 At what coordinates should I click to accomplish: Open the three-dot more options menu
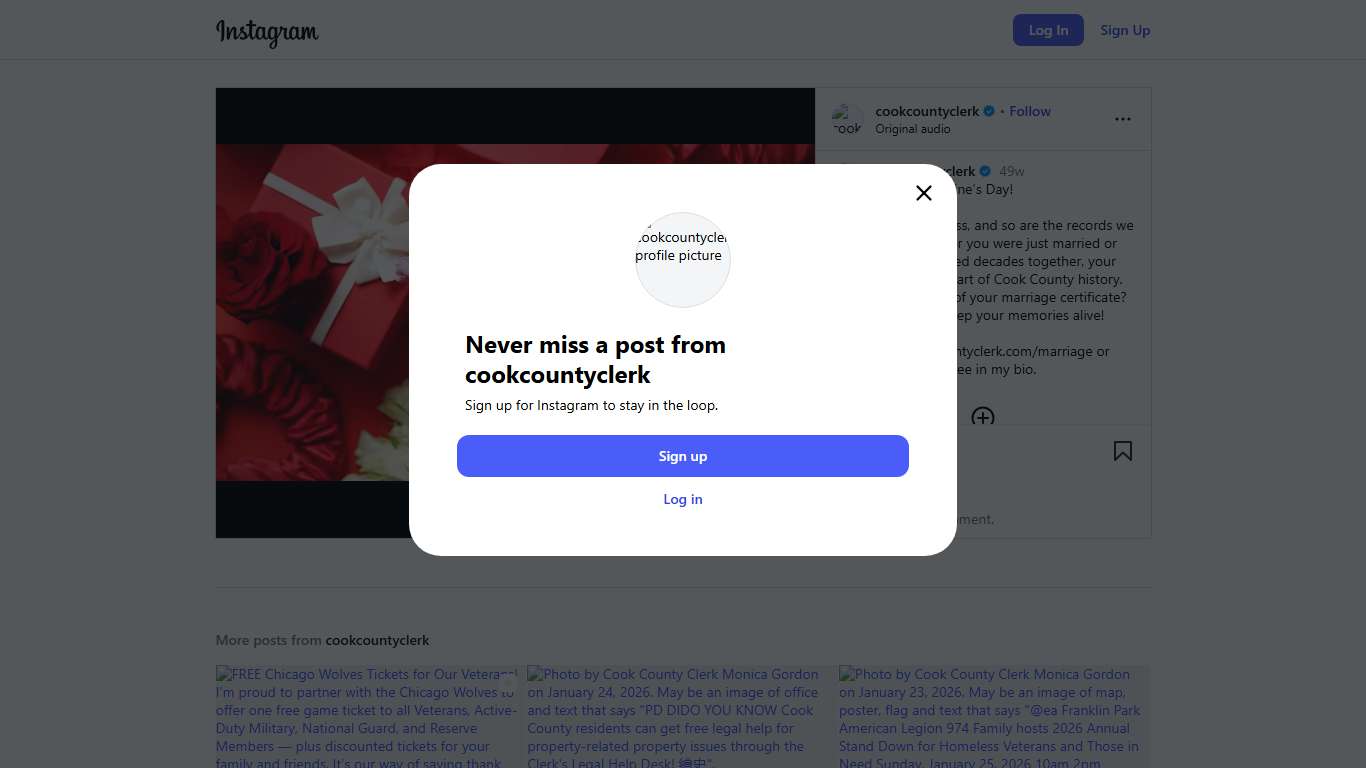[1122, 119]
